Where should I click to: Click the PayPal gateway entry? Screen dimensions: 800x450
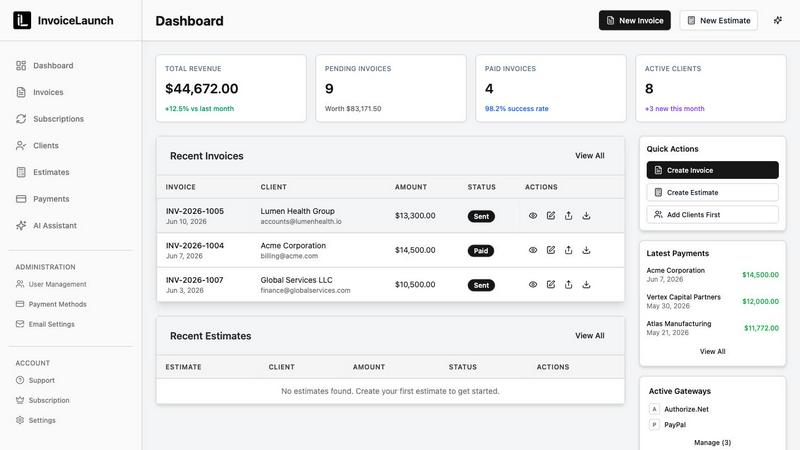point(668,424)
